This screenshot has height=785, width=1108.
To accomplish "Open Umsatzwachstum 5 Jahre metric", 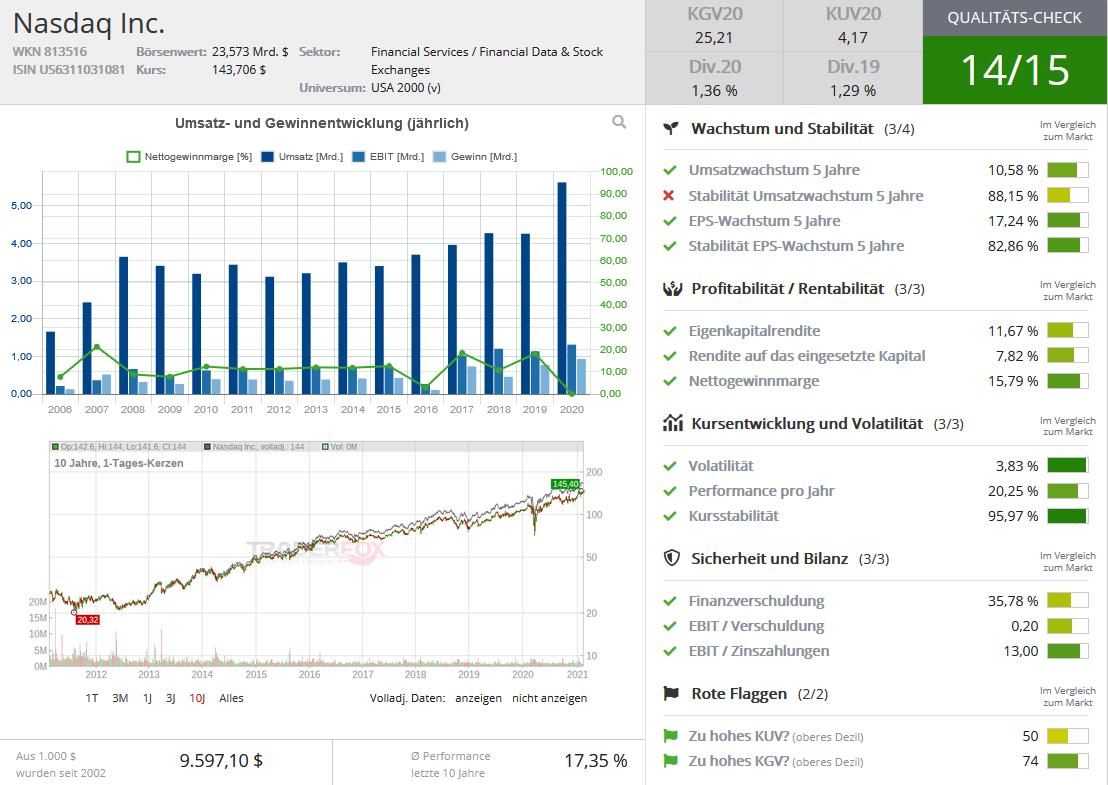I will point(774,170).
